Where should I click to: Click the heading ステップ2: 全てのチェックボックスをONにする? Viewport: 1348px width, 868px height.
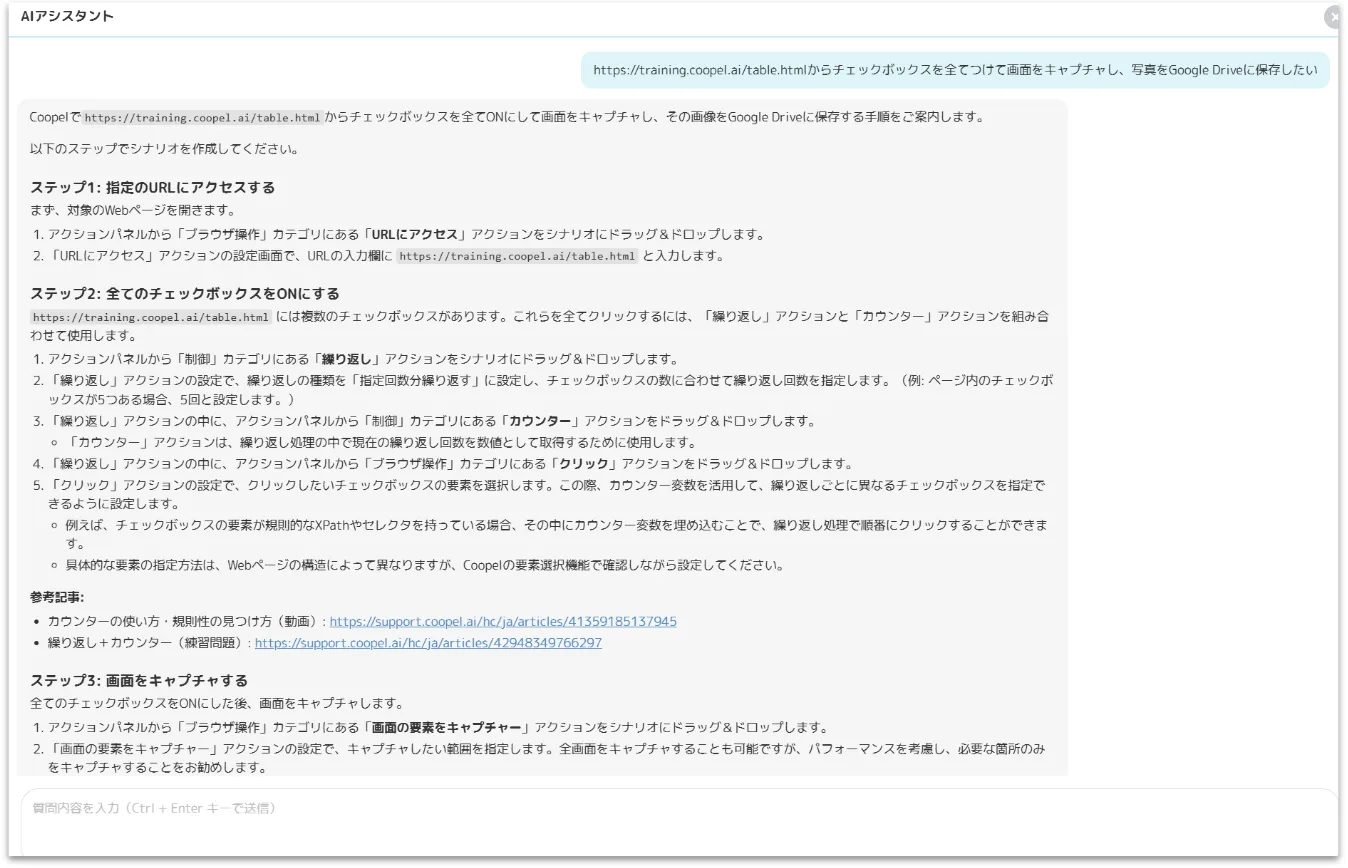click(x=184, y=294)
